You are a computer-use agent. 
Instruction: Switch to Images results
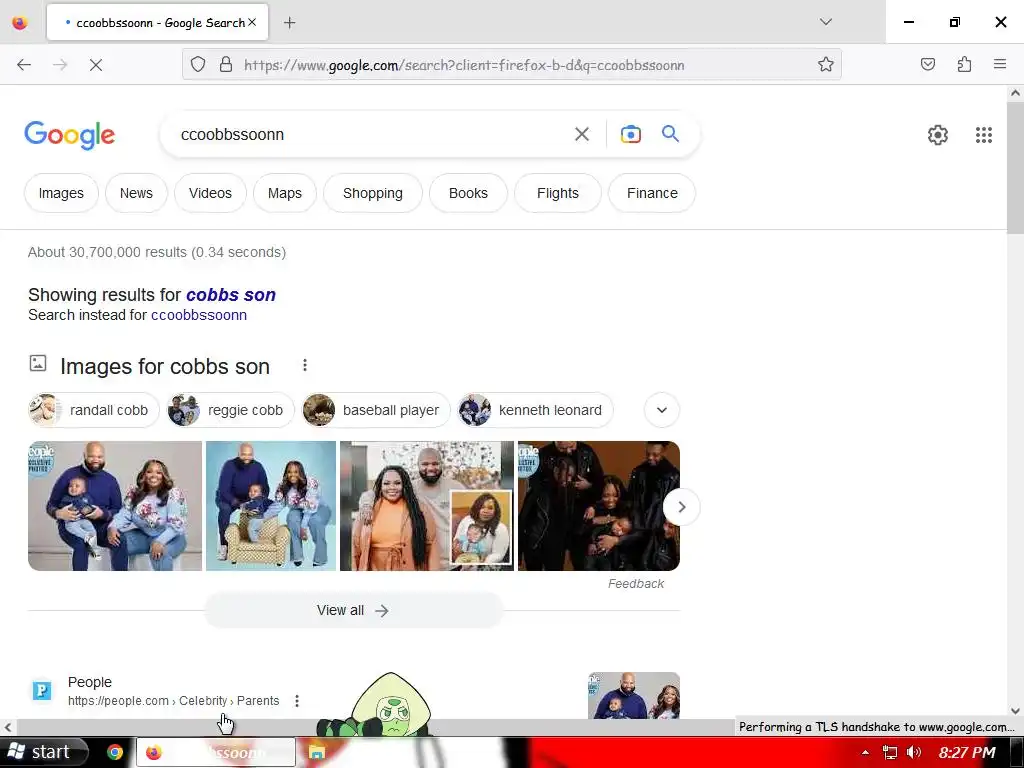[61, 193]
